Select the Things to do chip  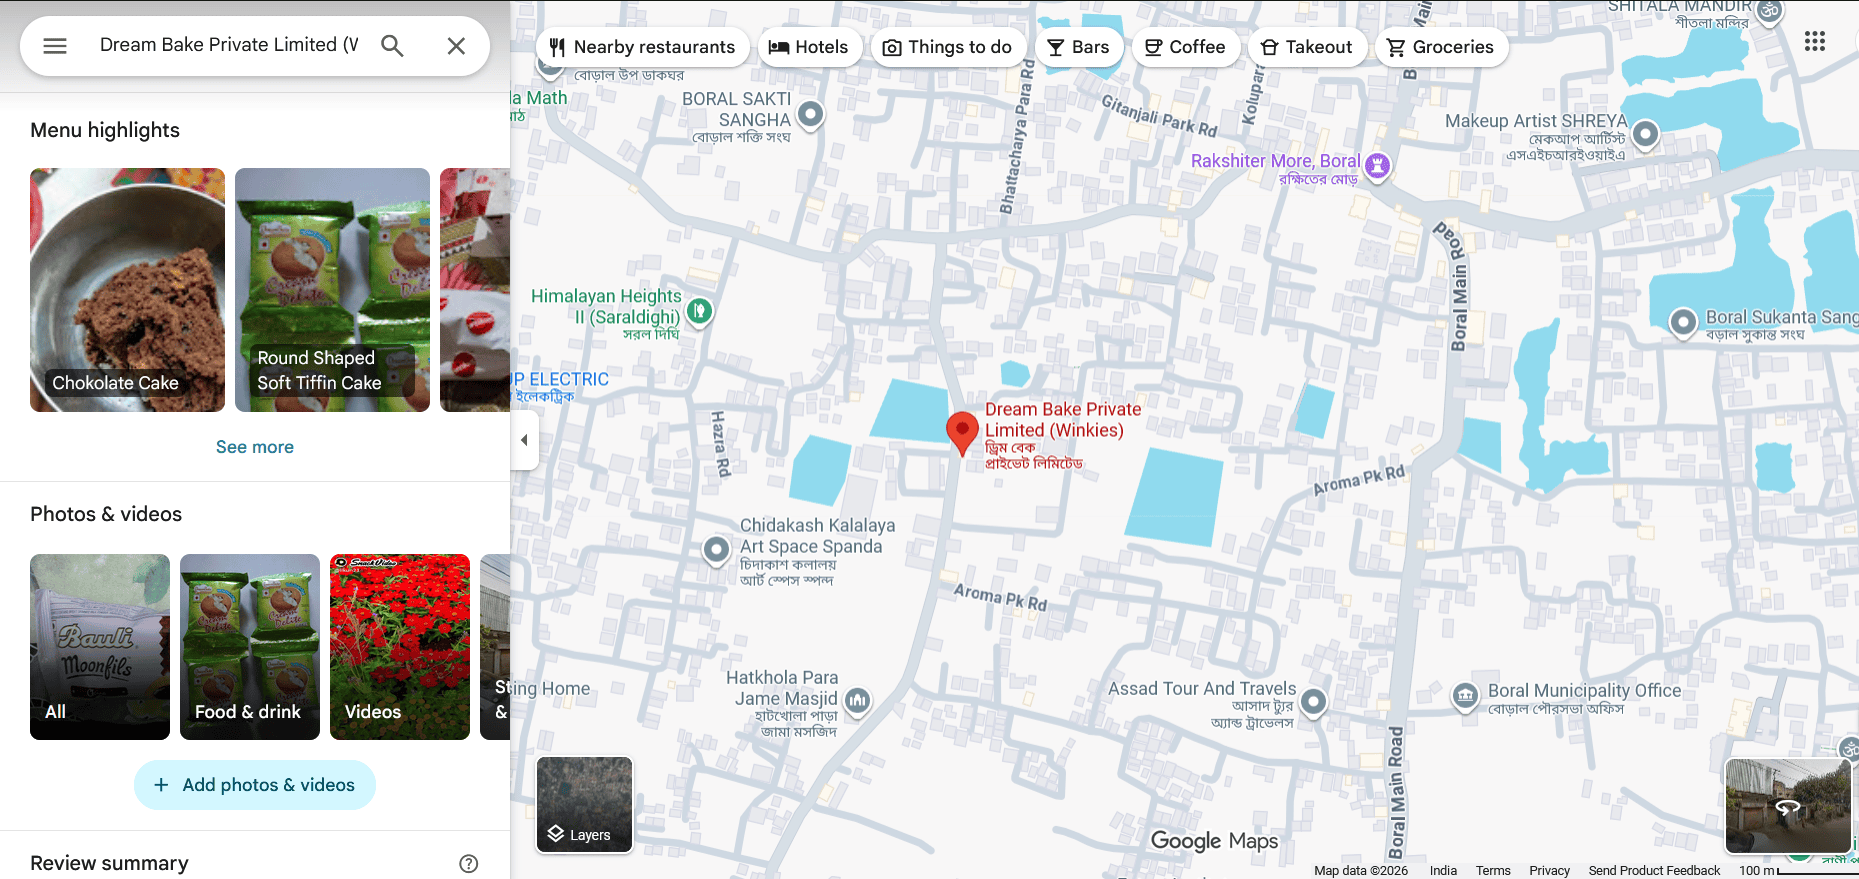948,47
